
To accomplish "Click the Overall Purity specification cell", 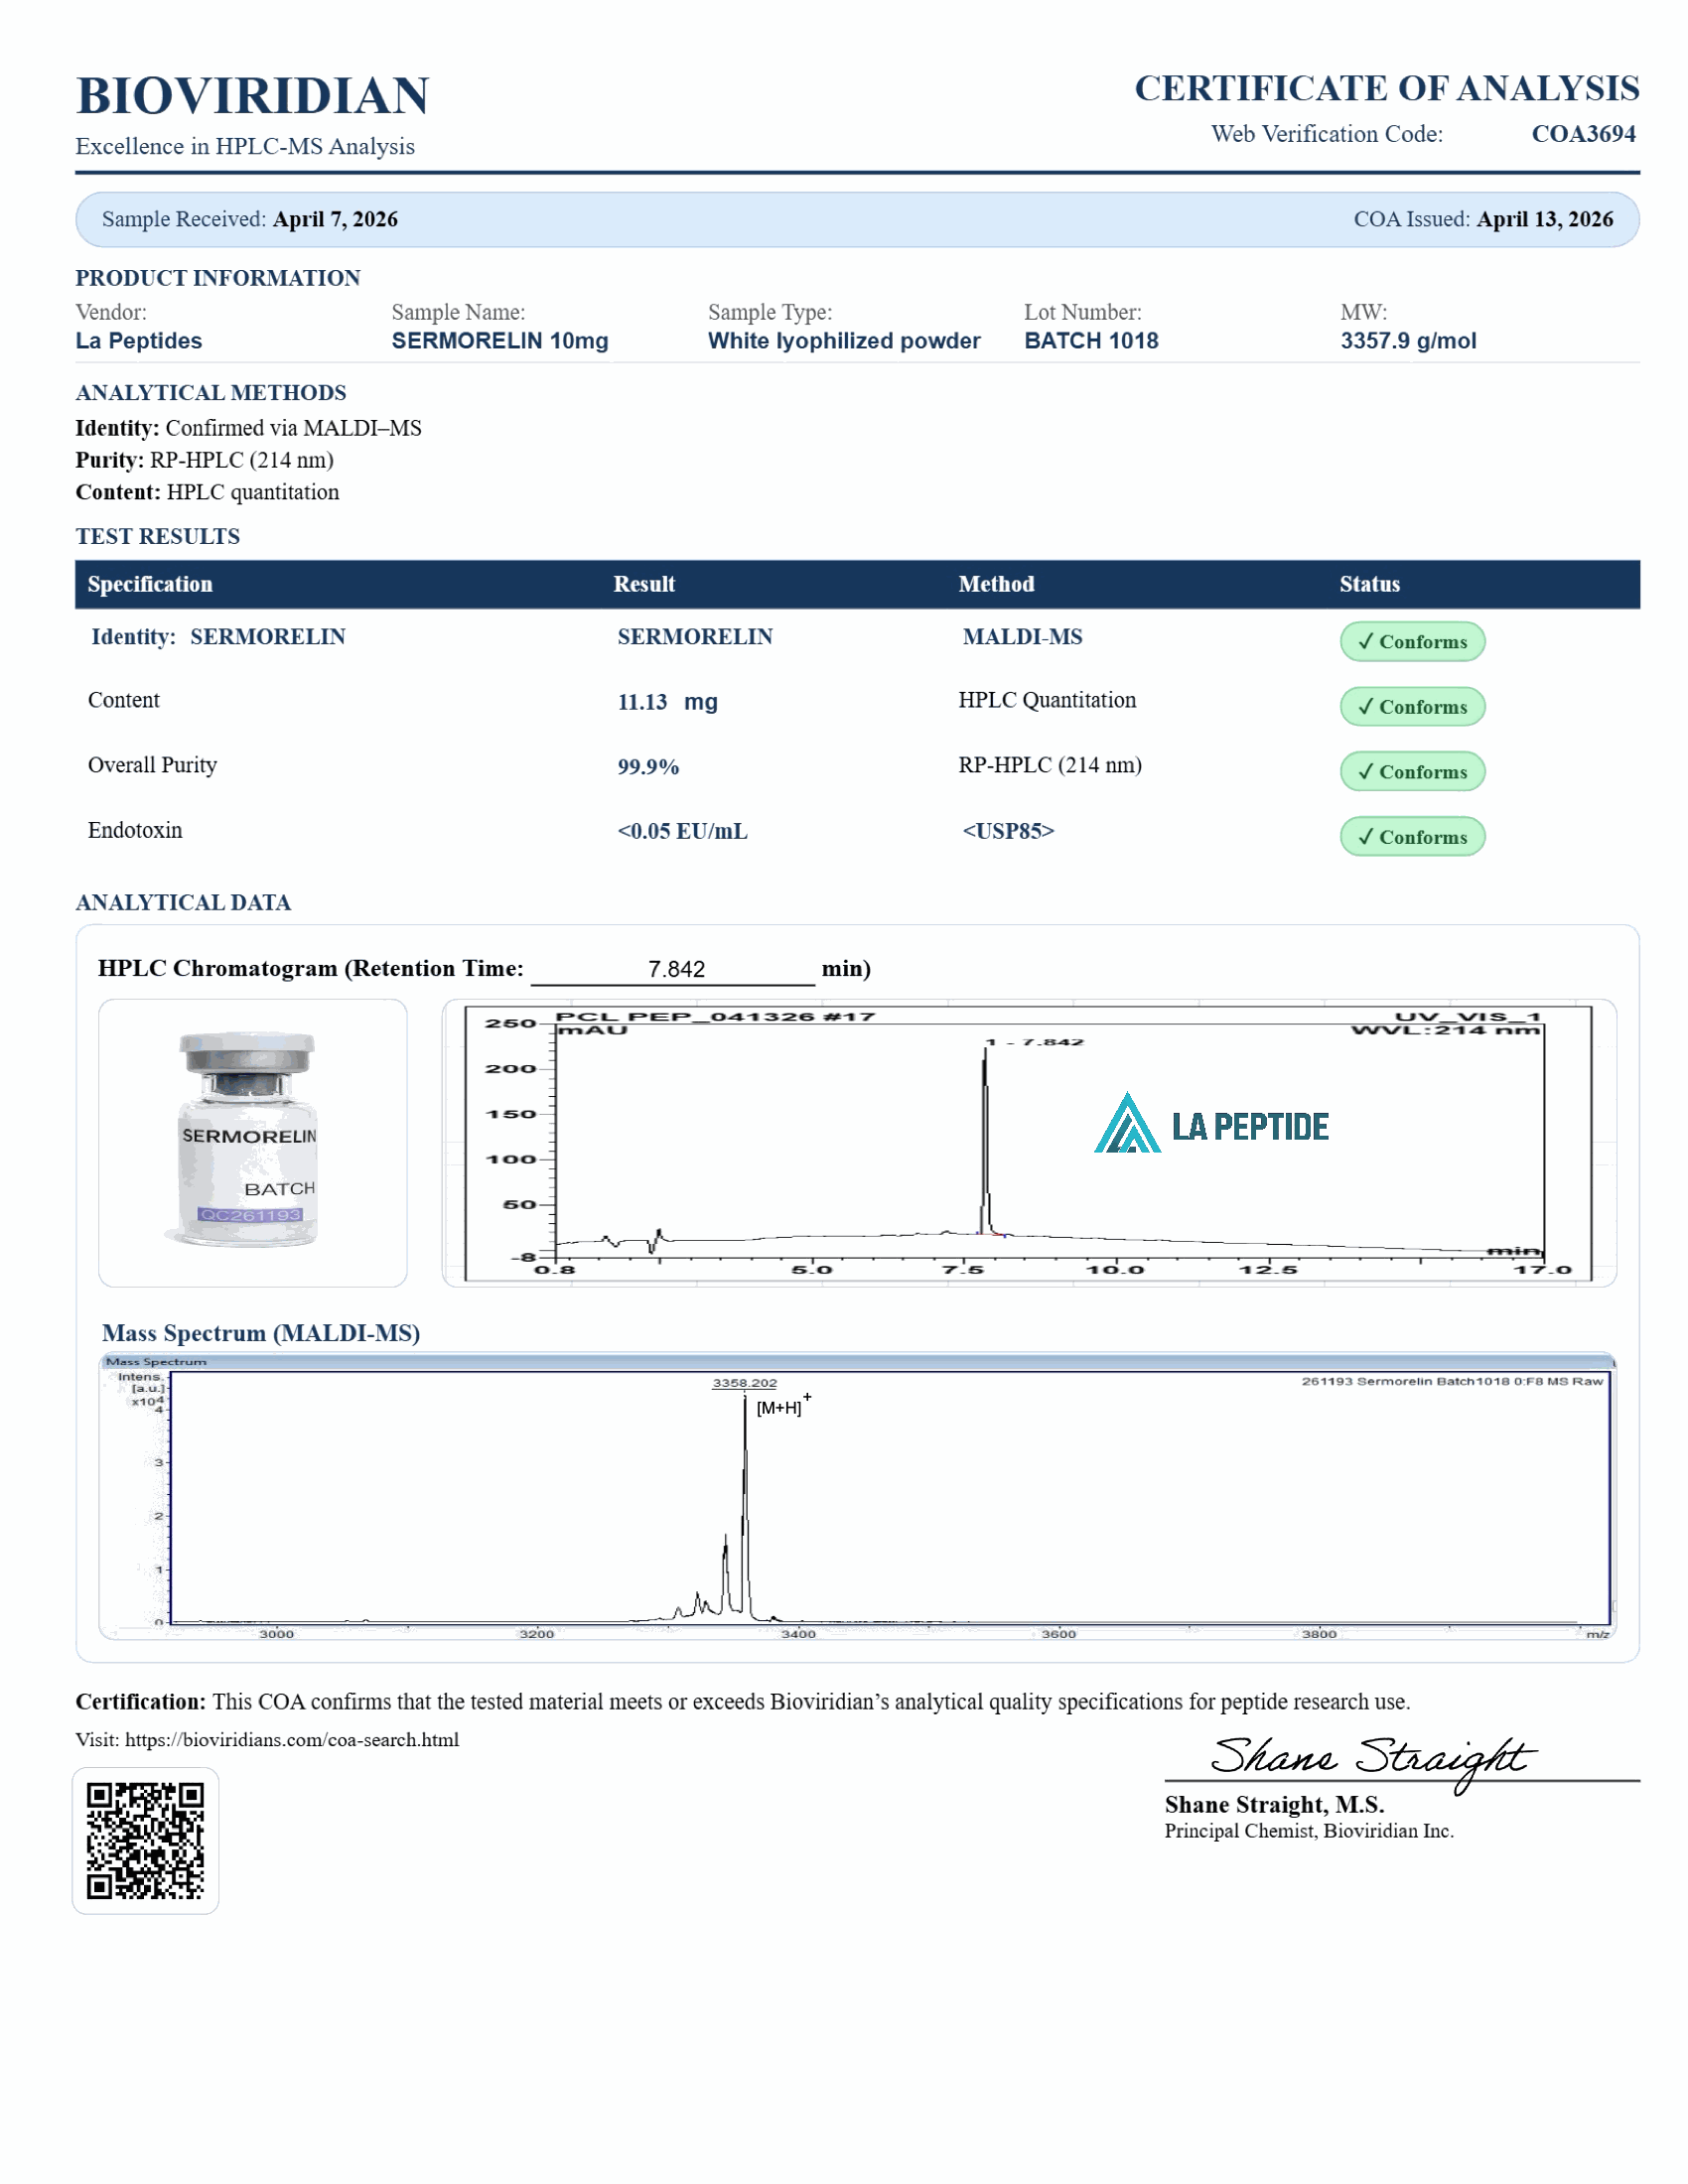I will pos(152,765).
